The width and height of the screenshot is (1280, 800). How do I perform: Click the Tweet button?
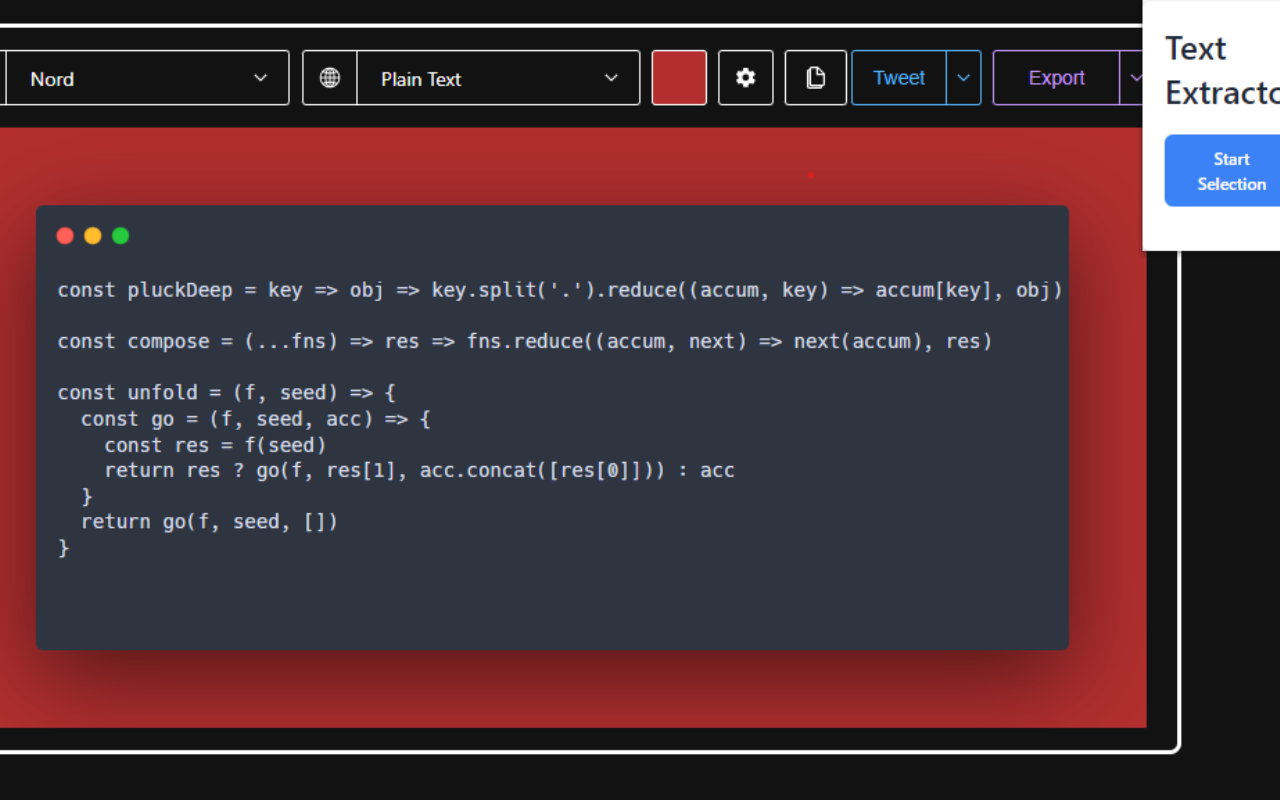tap(899, 78)
